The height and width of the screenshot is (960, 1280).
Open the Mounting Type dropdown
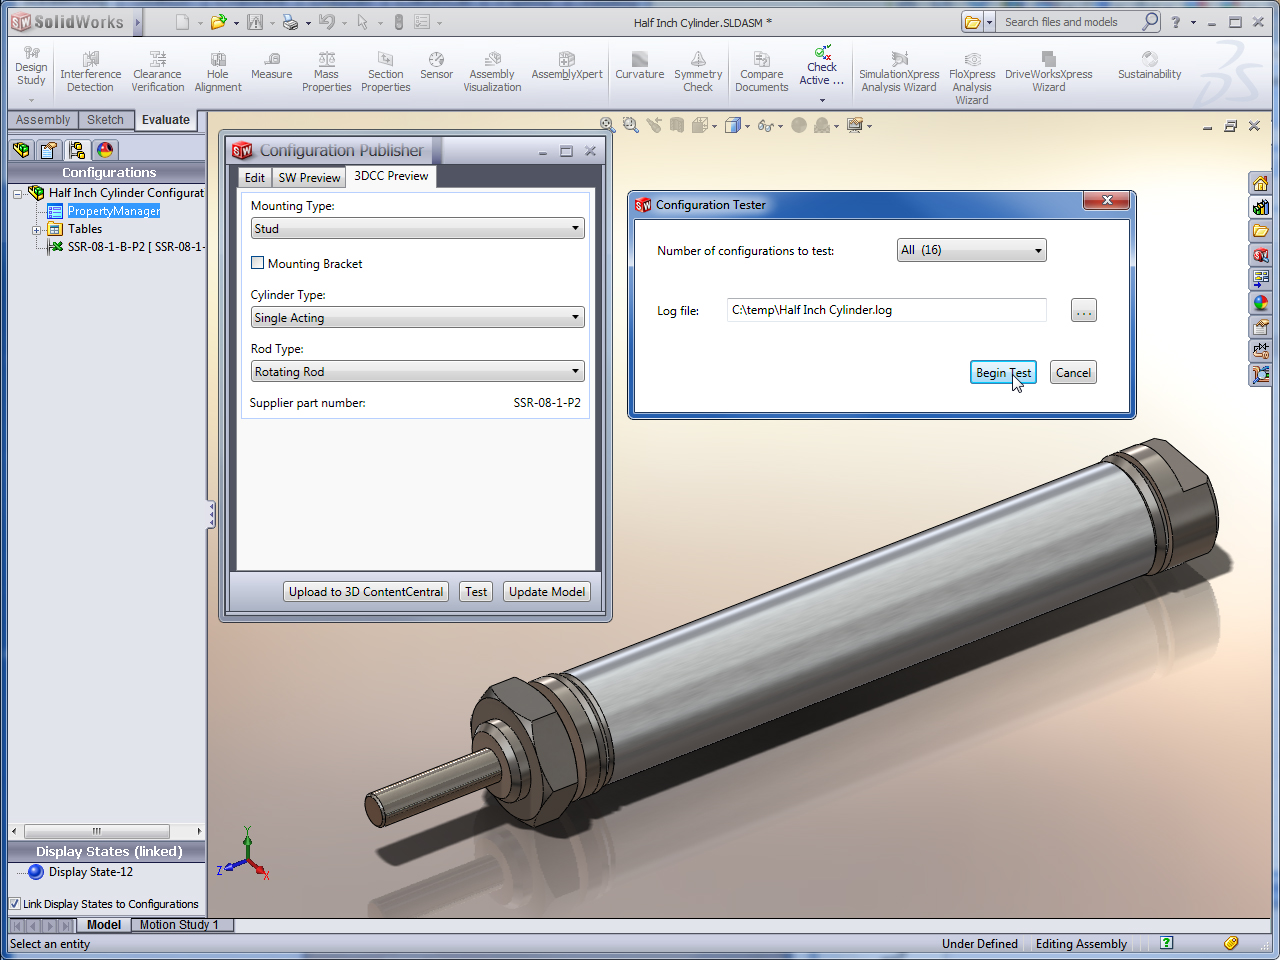point(417,229)
